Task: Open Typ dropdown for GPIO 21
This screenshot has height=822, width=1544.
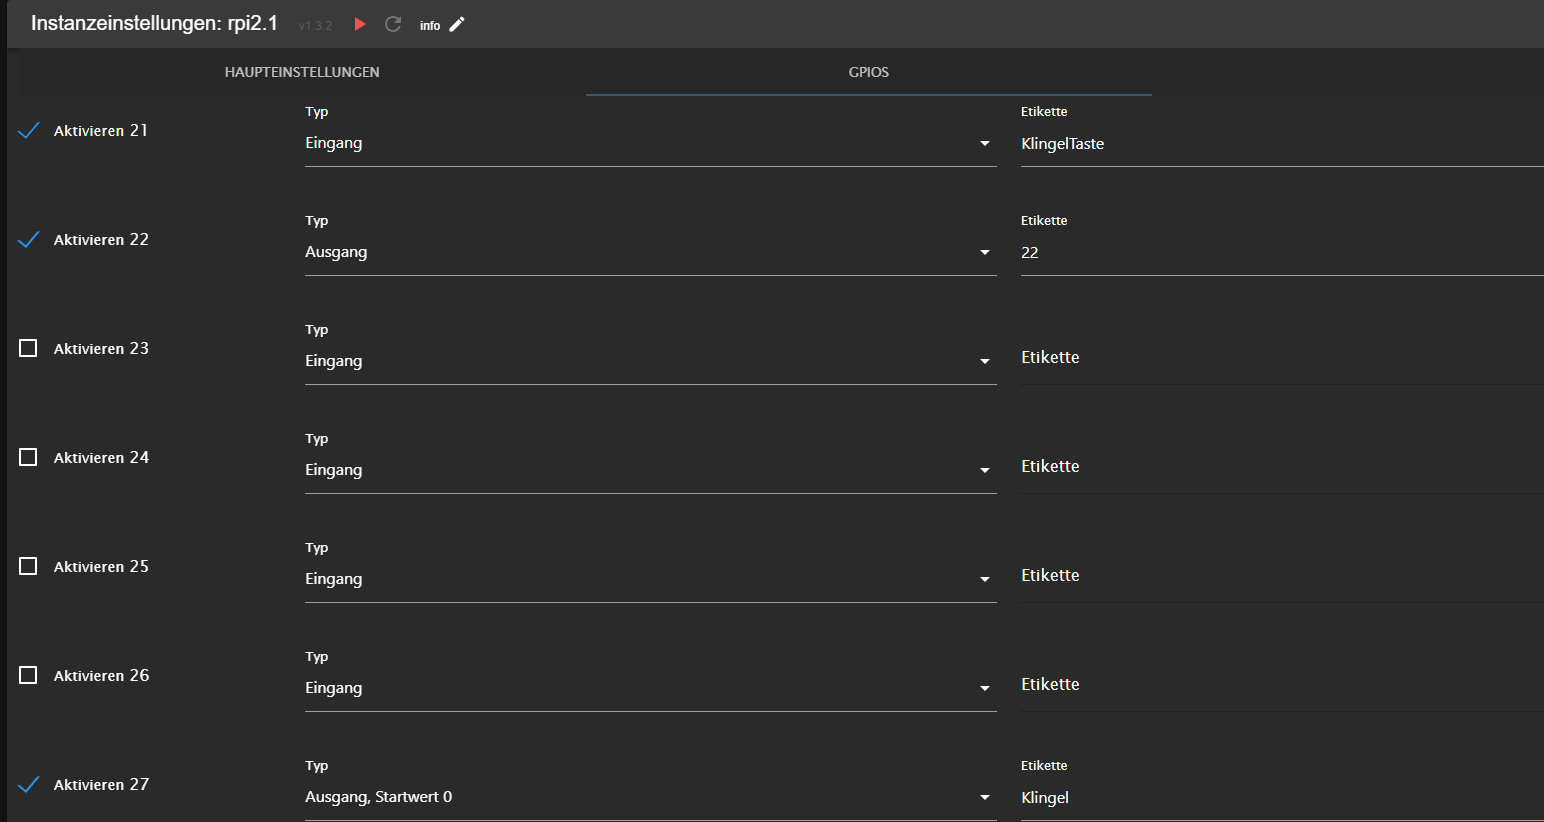Action: click(x=650, y=144)
